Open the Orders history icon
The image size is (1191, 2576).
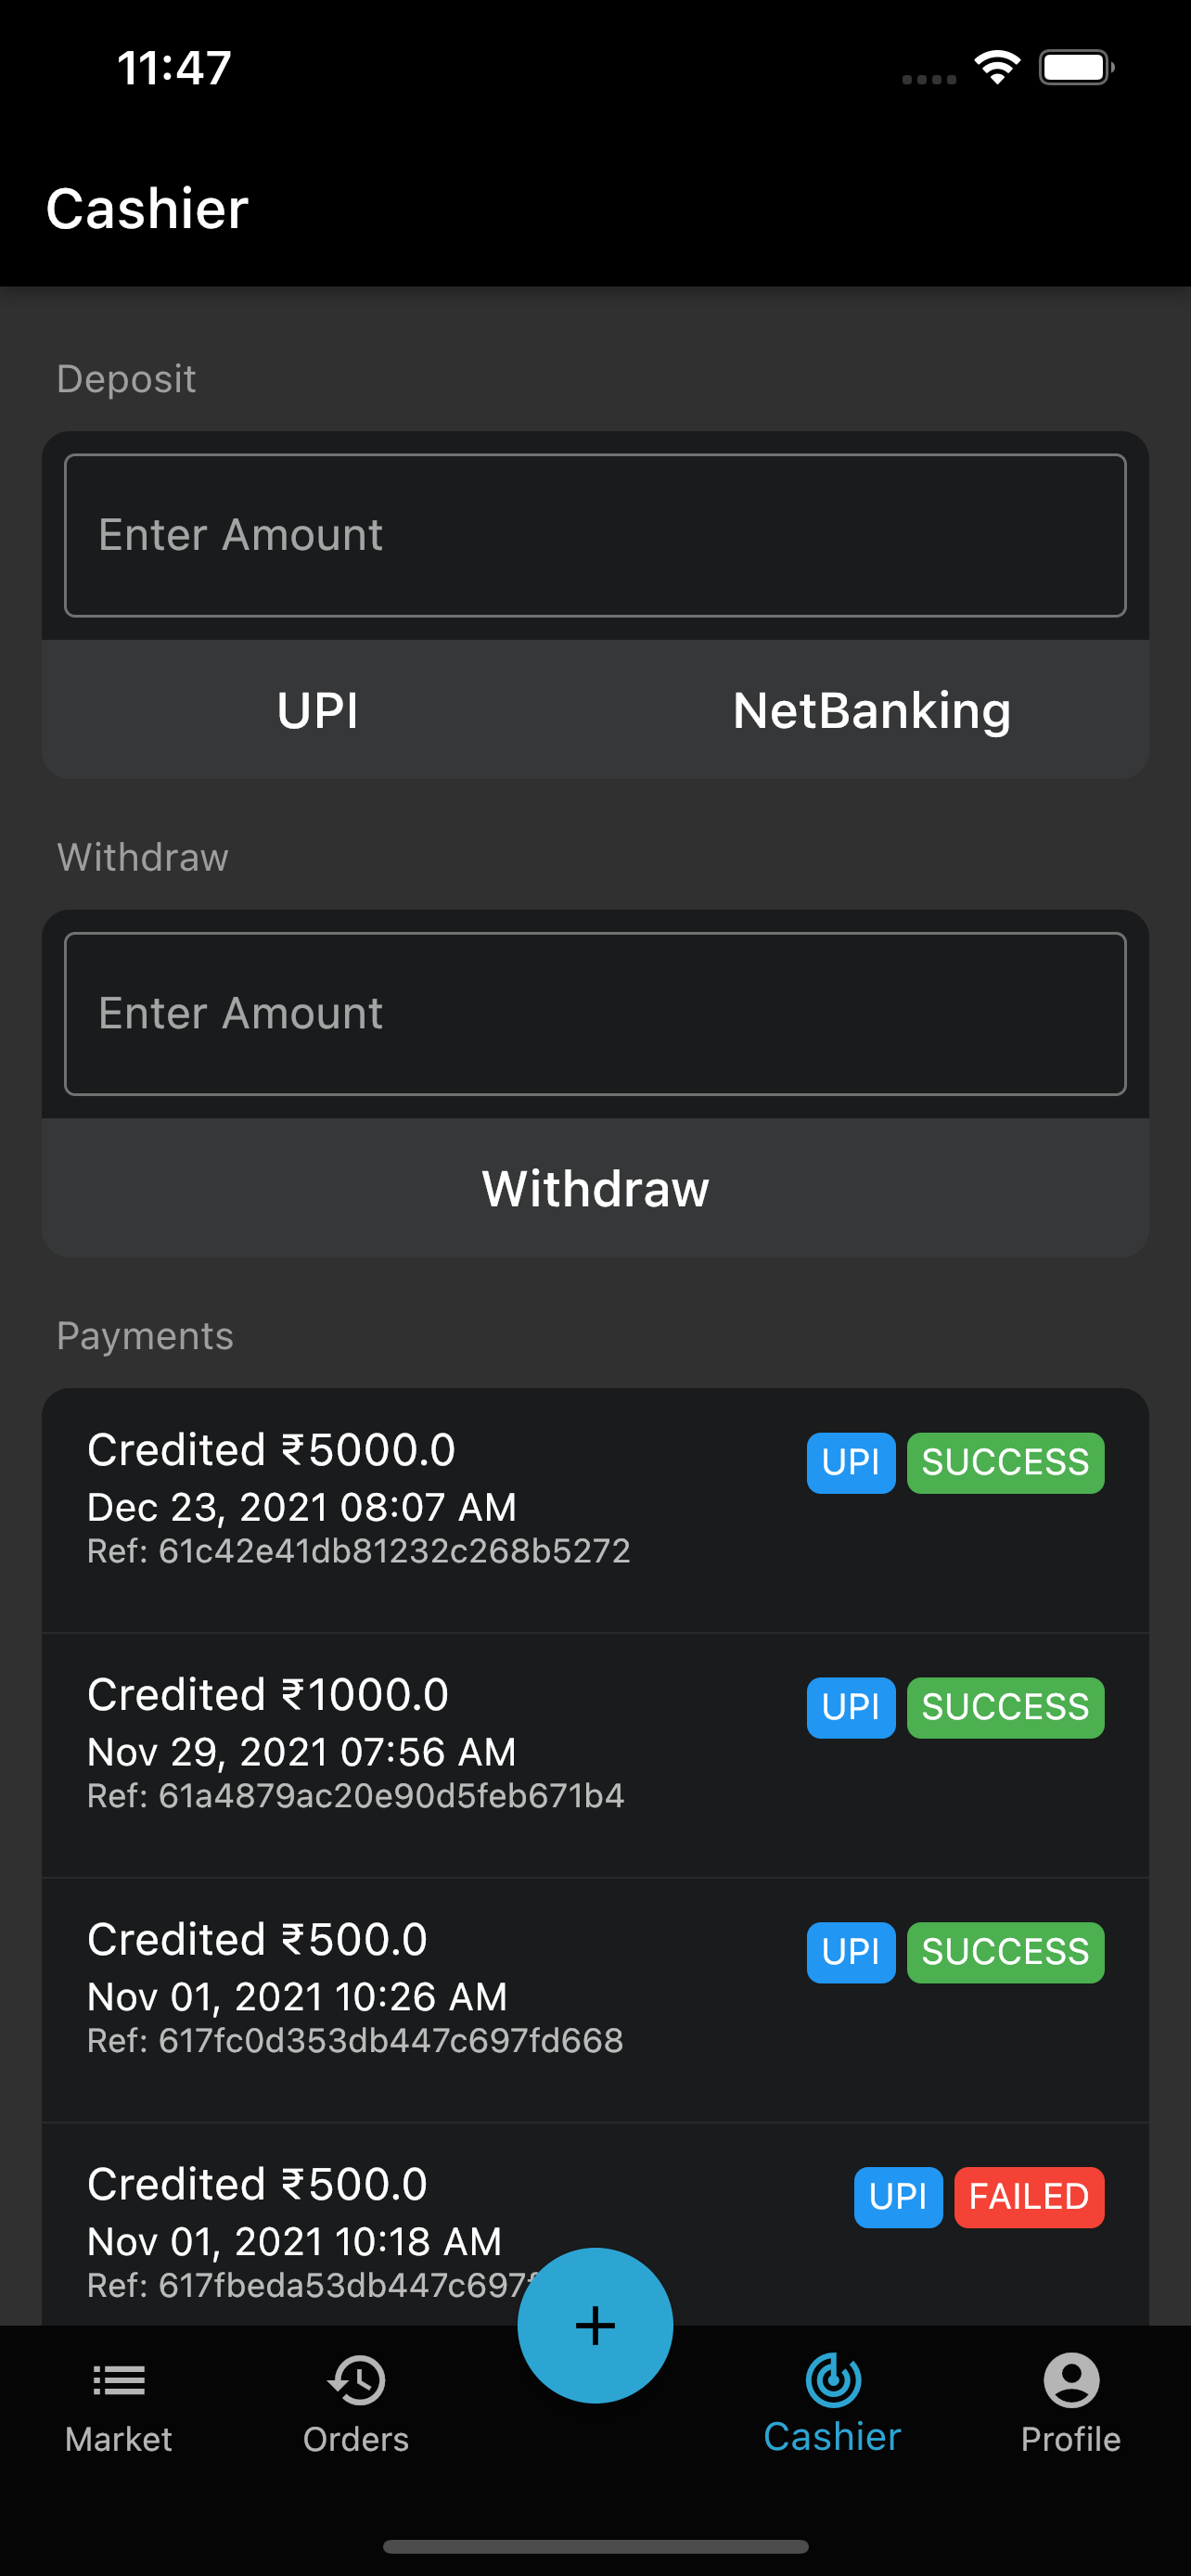click(356, 2381)
